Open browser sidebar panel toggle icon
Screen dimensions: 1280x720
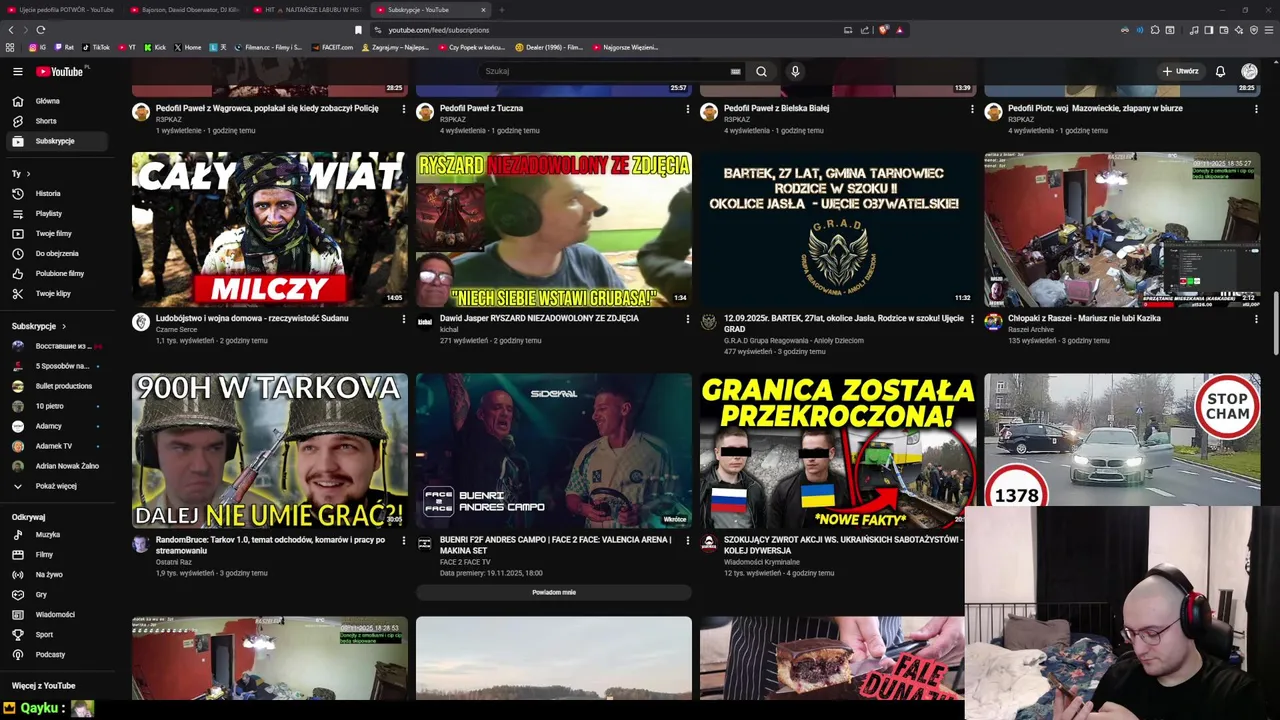(1208, 30)
